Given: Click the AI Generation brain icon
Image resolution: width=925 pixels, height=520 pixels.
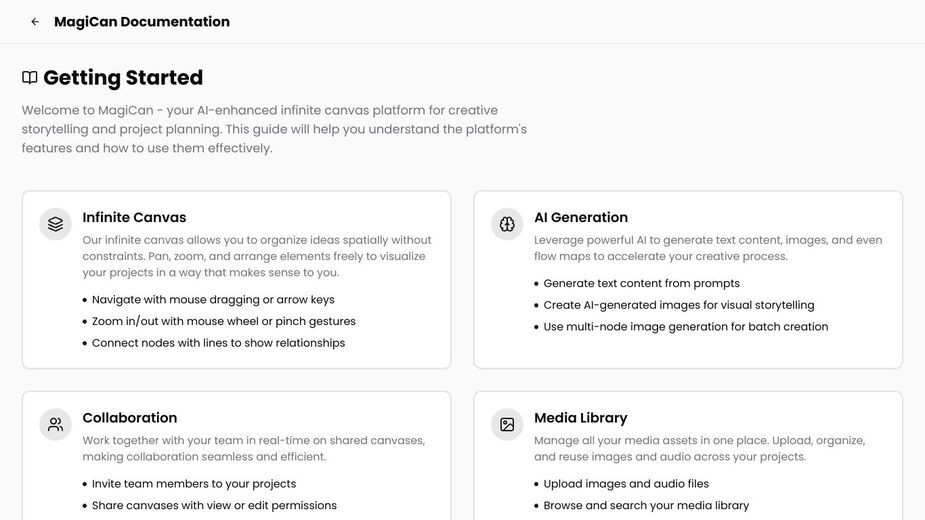Looking at the screenshot, I should [507, 224].
